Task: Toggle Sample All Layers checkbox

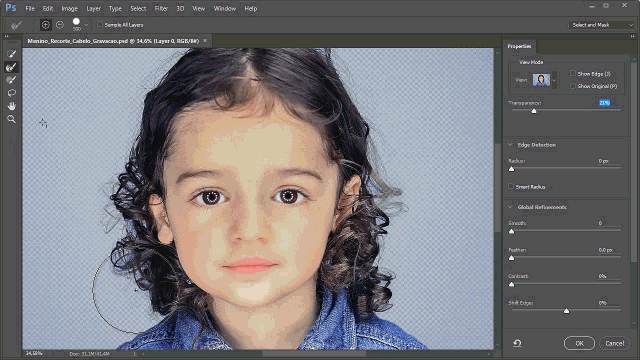Action: [x=100, y=24]
